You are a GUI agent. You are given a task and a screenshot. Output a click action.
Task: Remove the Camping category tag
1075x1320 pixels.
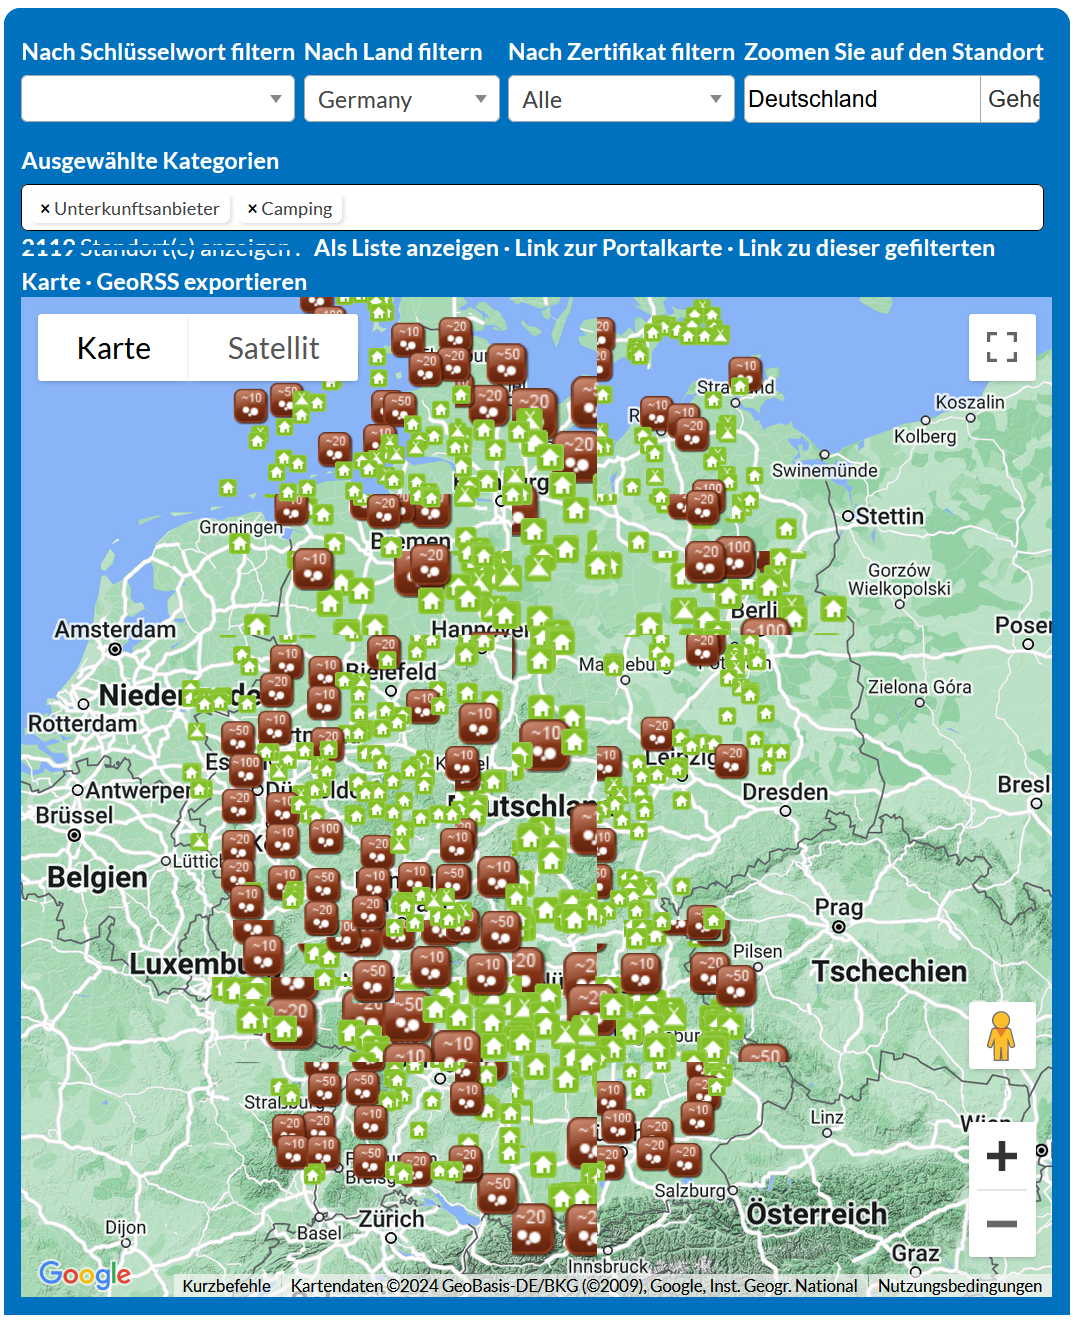pos(252,209)
